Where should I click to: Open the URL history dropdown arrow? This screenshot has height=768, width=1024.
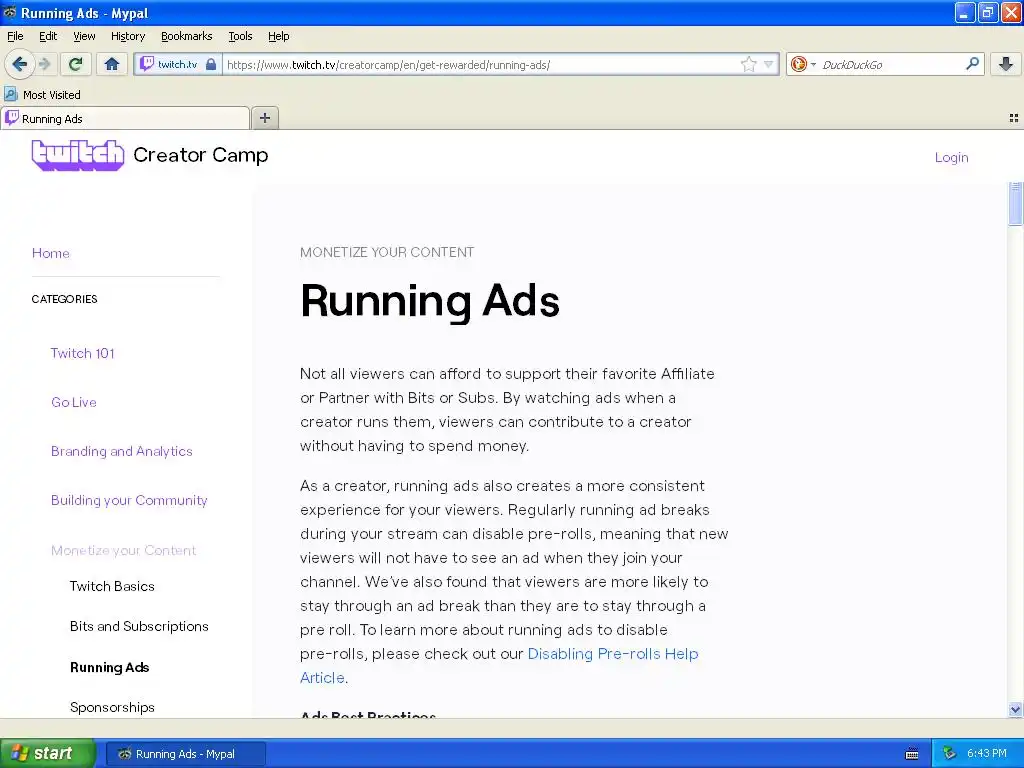coord(769,64)
